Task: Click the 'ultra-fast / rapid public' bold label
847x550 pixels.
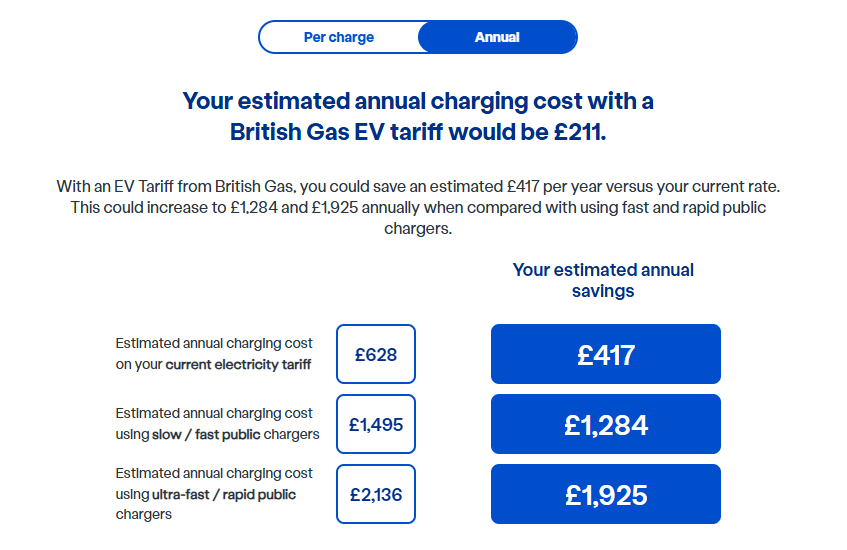Action: pos(224,494)
